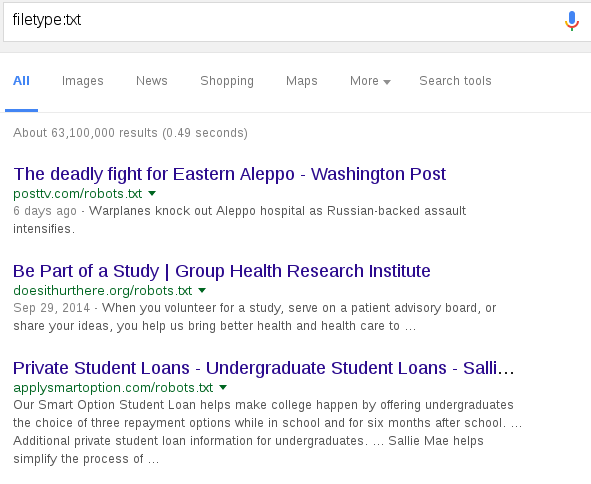Expand arrow next to doesithurthere.org/robots.txt

(202, 290)
